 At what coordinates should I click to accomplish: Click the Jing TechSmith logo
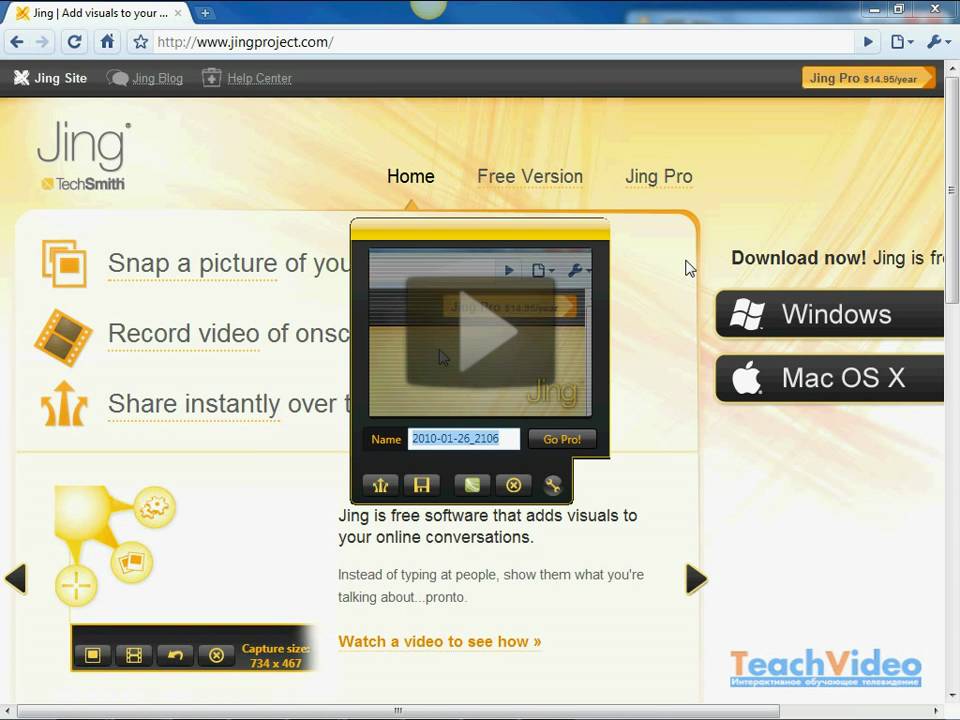83,156
